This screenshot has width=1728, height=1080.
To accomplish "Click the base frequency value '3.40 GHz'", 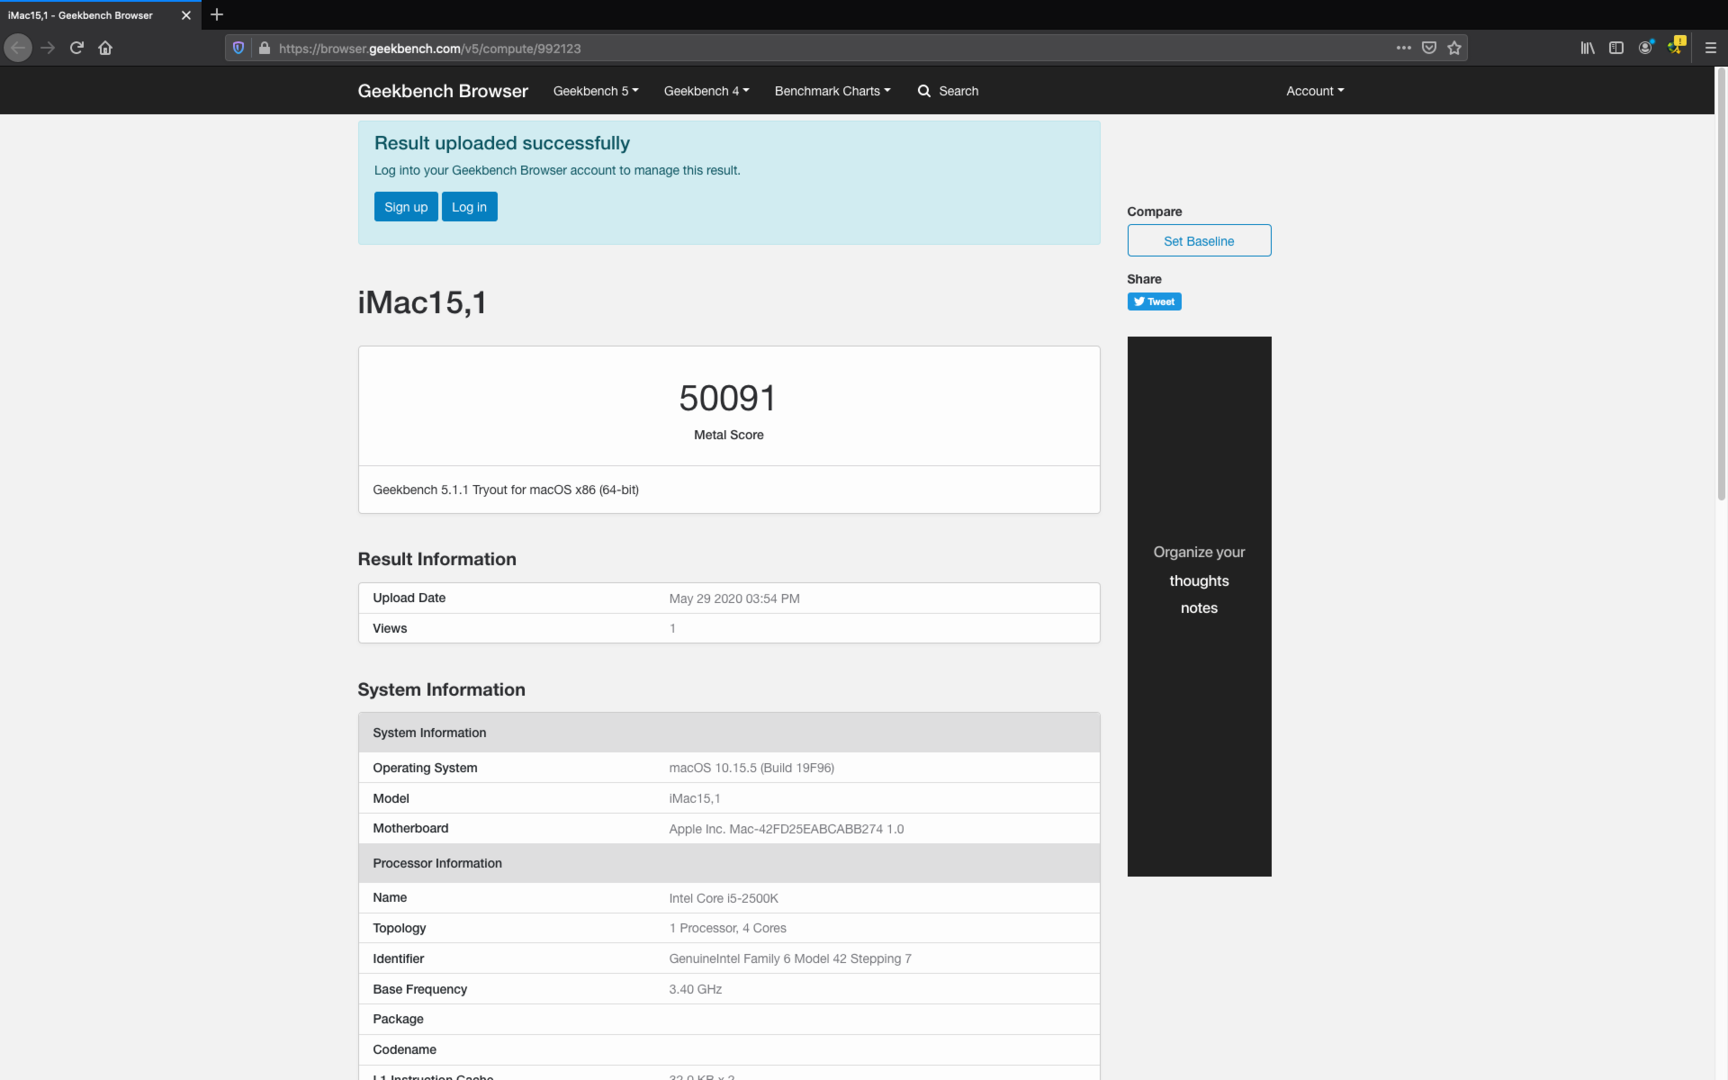I will coord(695,989).
